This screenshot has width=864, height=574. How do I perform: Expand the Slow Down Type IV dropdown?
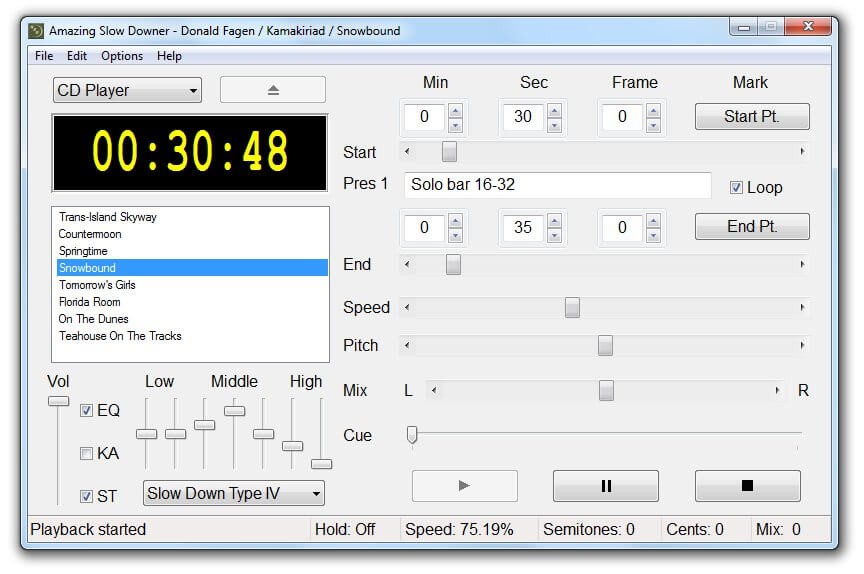tap(235, 493)
